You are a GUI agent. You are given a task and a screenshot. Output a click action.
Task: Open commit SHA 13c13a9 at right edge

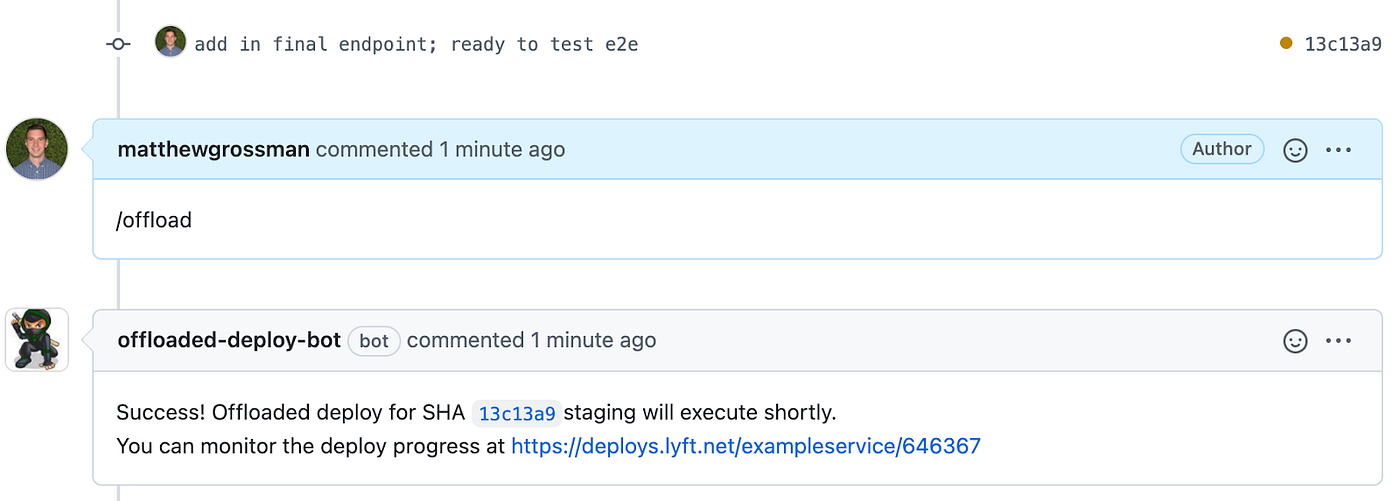[1343, 43]
